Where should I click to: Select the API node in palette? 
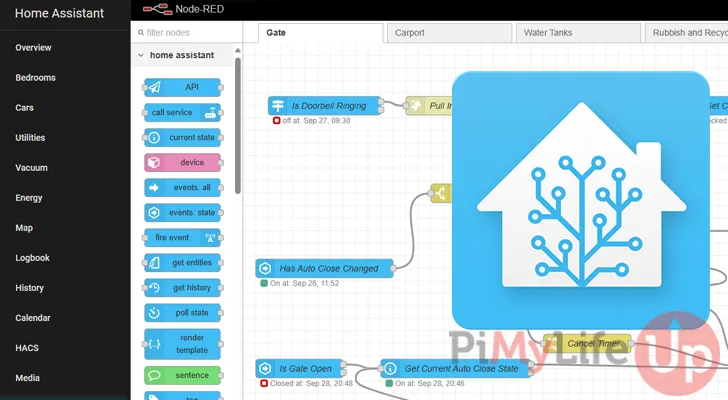182,87
